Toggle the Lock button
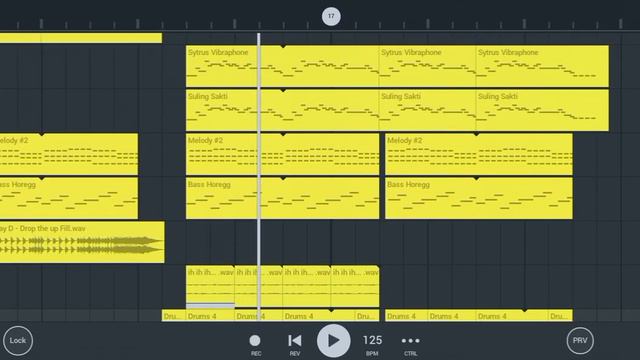Viewport: 640px width, 360px height. [x=18, y=340]
